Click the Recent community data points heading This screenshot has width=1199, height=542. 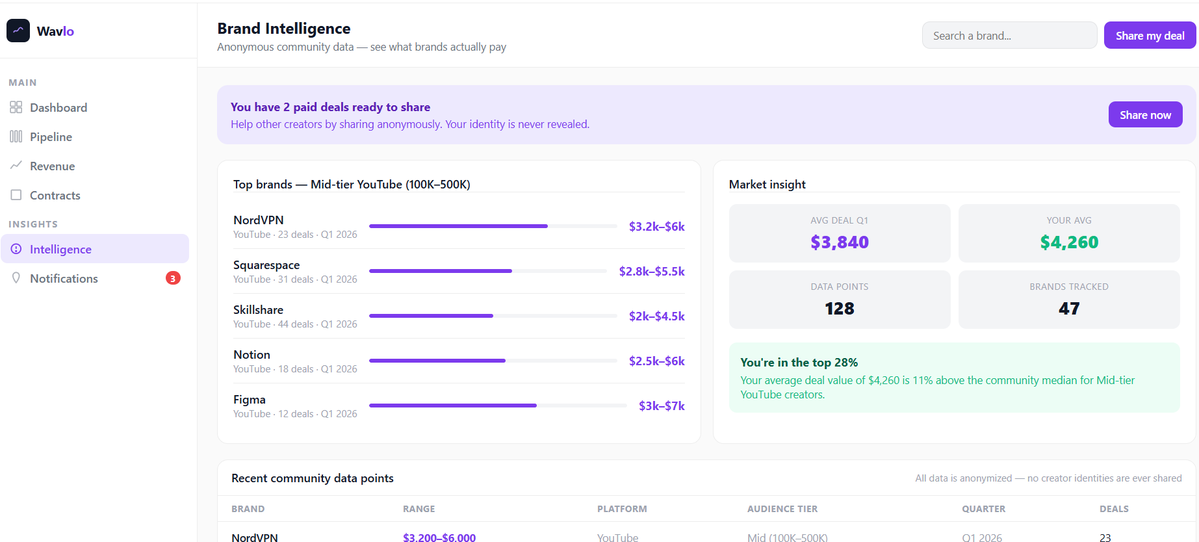pyautogui.click(x=312, y=479)
